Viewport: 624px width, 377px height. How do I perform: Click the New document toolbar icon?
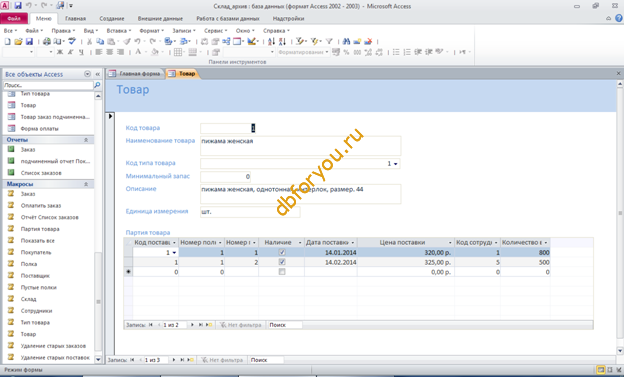(x=7, y=41)
